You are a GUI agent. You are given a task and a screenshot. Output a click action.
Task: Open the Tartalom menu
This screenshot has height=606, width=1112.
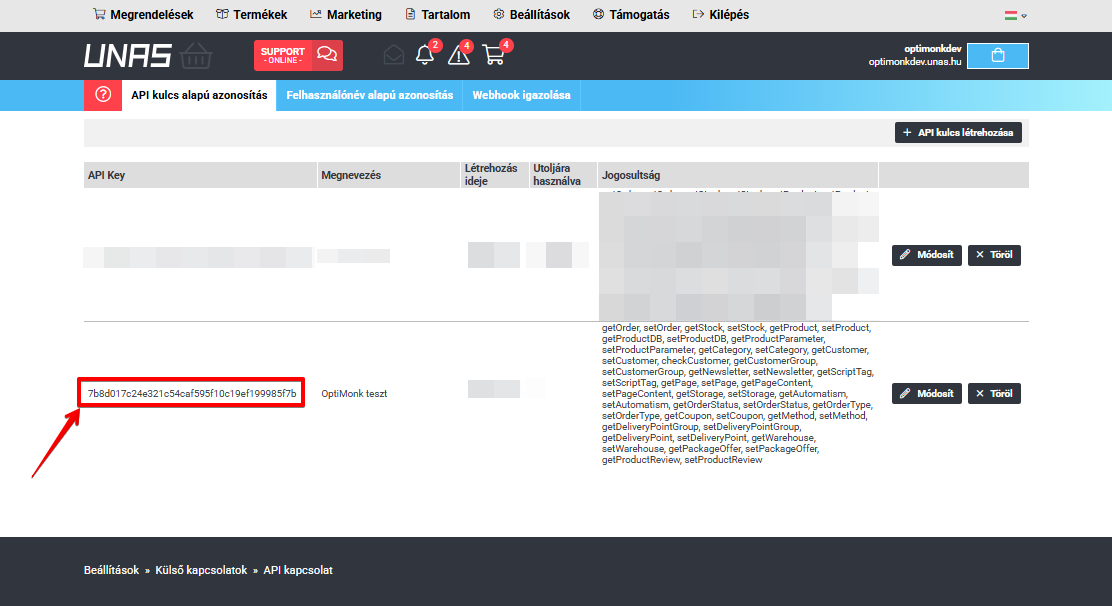pyautogui.click(x=438, y=15)
